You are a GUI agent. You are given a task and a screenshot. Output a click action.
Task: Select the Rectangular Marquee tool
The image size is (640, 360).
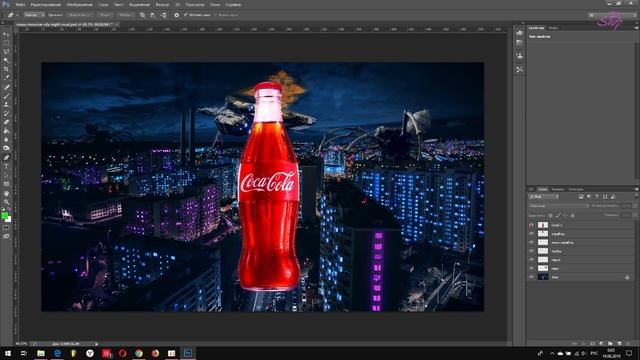point(6,43)
